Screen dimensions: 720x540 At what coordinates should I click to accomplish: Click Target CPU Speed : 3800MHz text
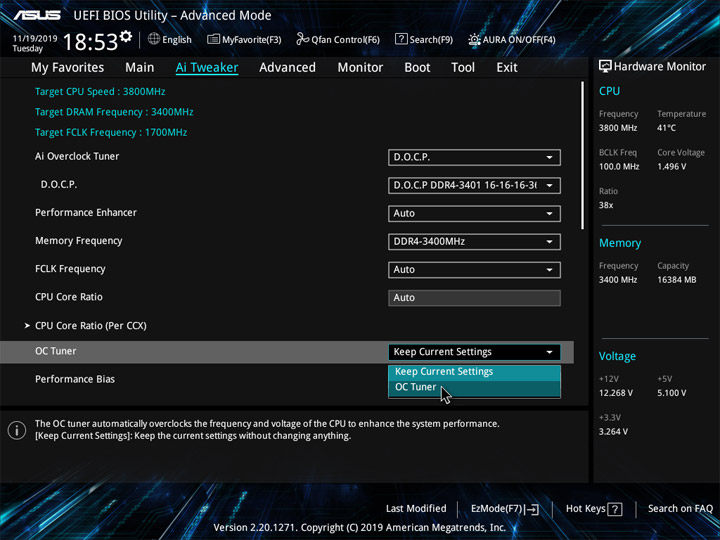click(100, 91)
